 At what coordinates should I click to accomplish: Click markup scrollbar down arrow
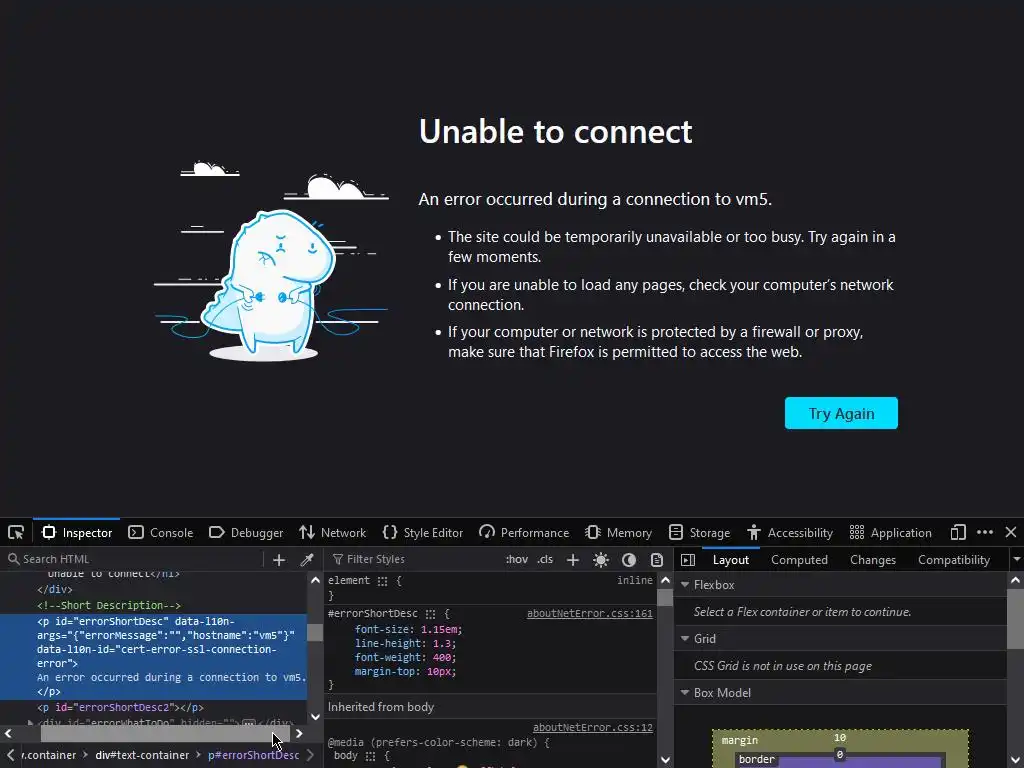[315, 716]
